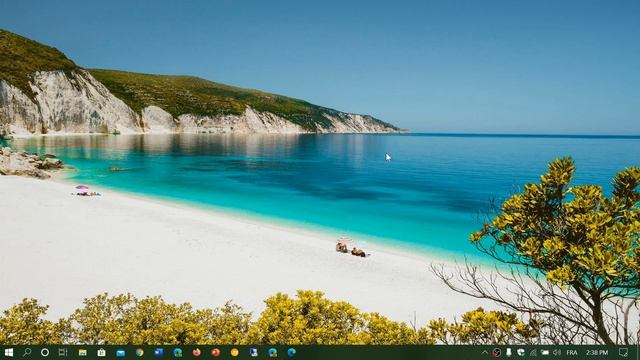
Task: Open File Explorer from taskbar
Action: pyautogui.click(x=82, y=352)
